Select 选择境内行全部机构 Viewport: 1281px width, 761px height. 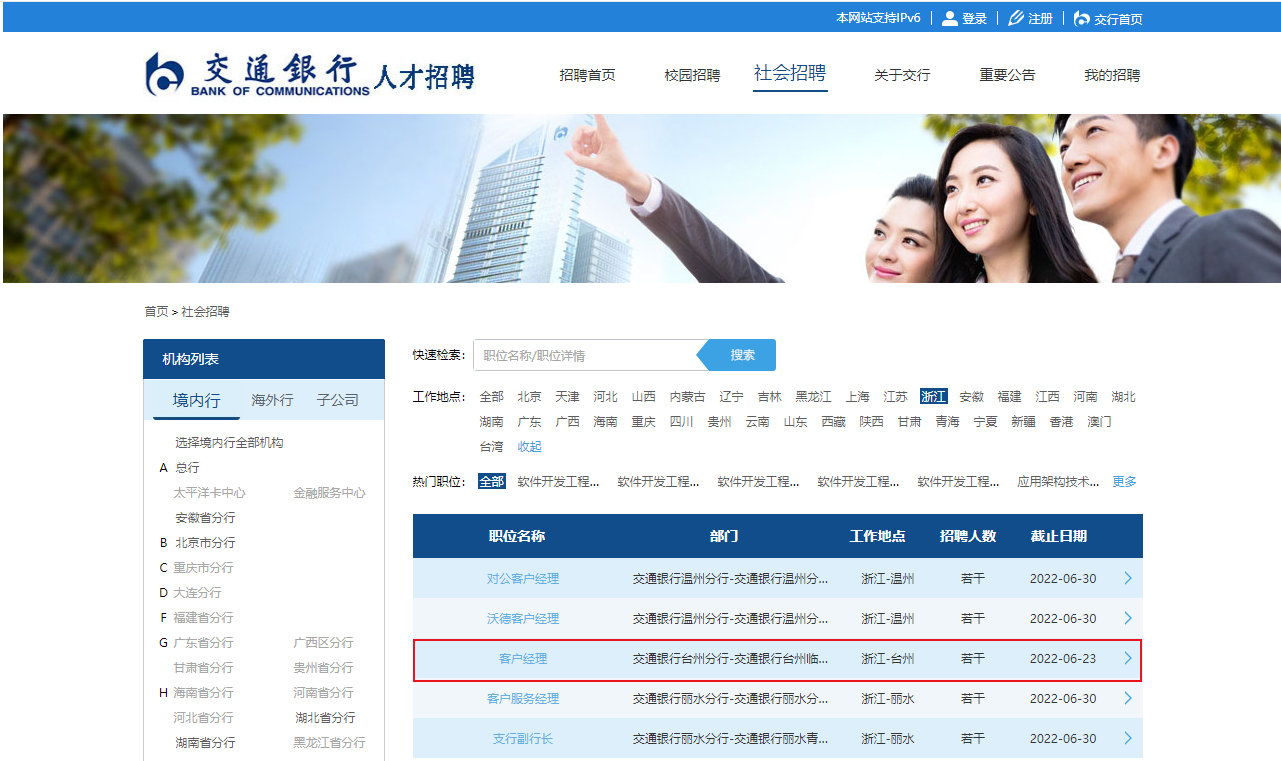(229, 442)
